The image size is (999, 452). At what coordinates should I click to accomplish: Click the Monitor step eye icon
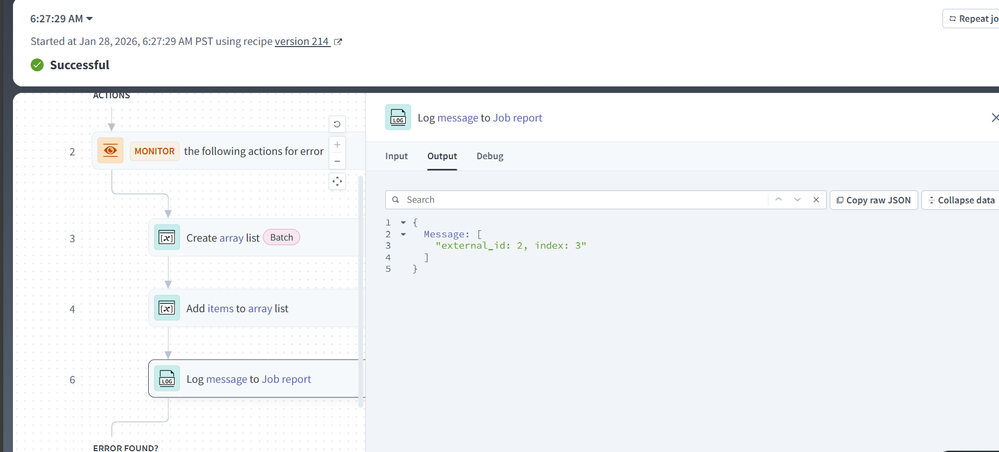click(x=110, y=151)
